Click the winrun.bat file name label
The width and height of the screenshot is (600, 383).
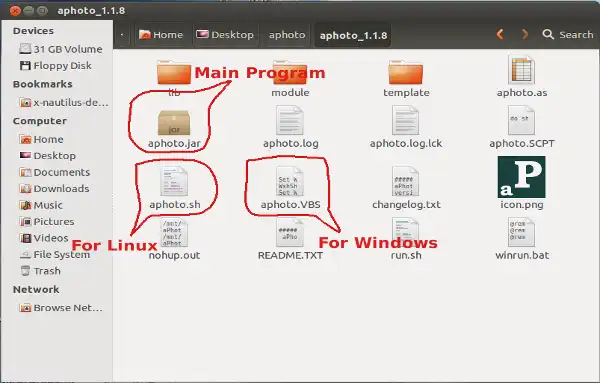[x=522, y=255]
